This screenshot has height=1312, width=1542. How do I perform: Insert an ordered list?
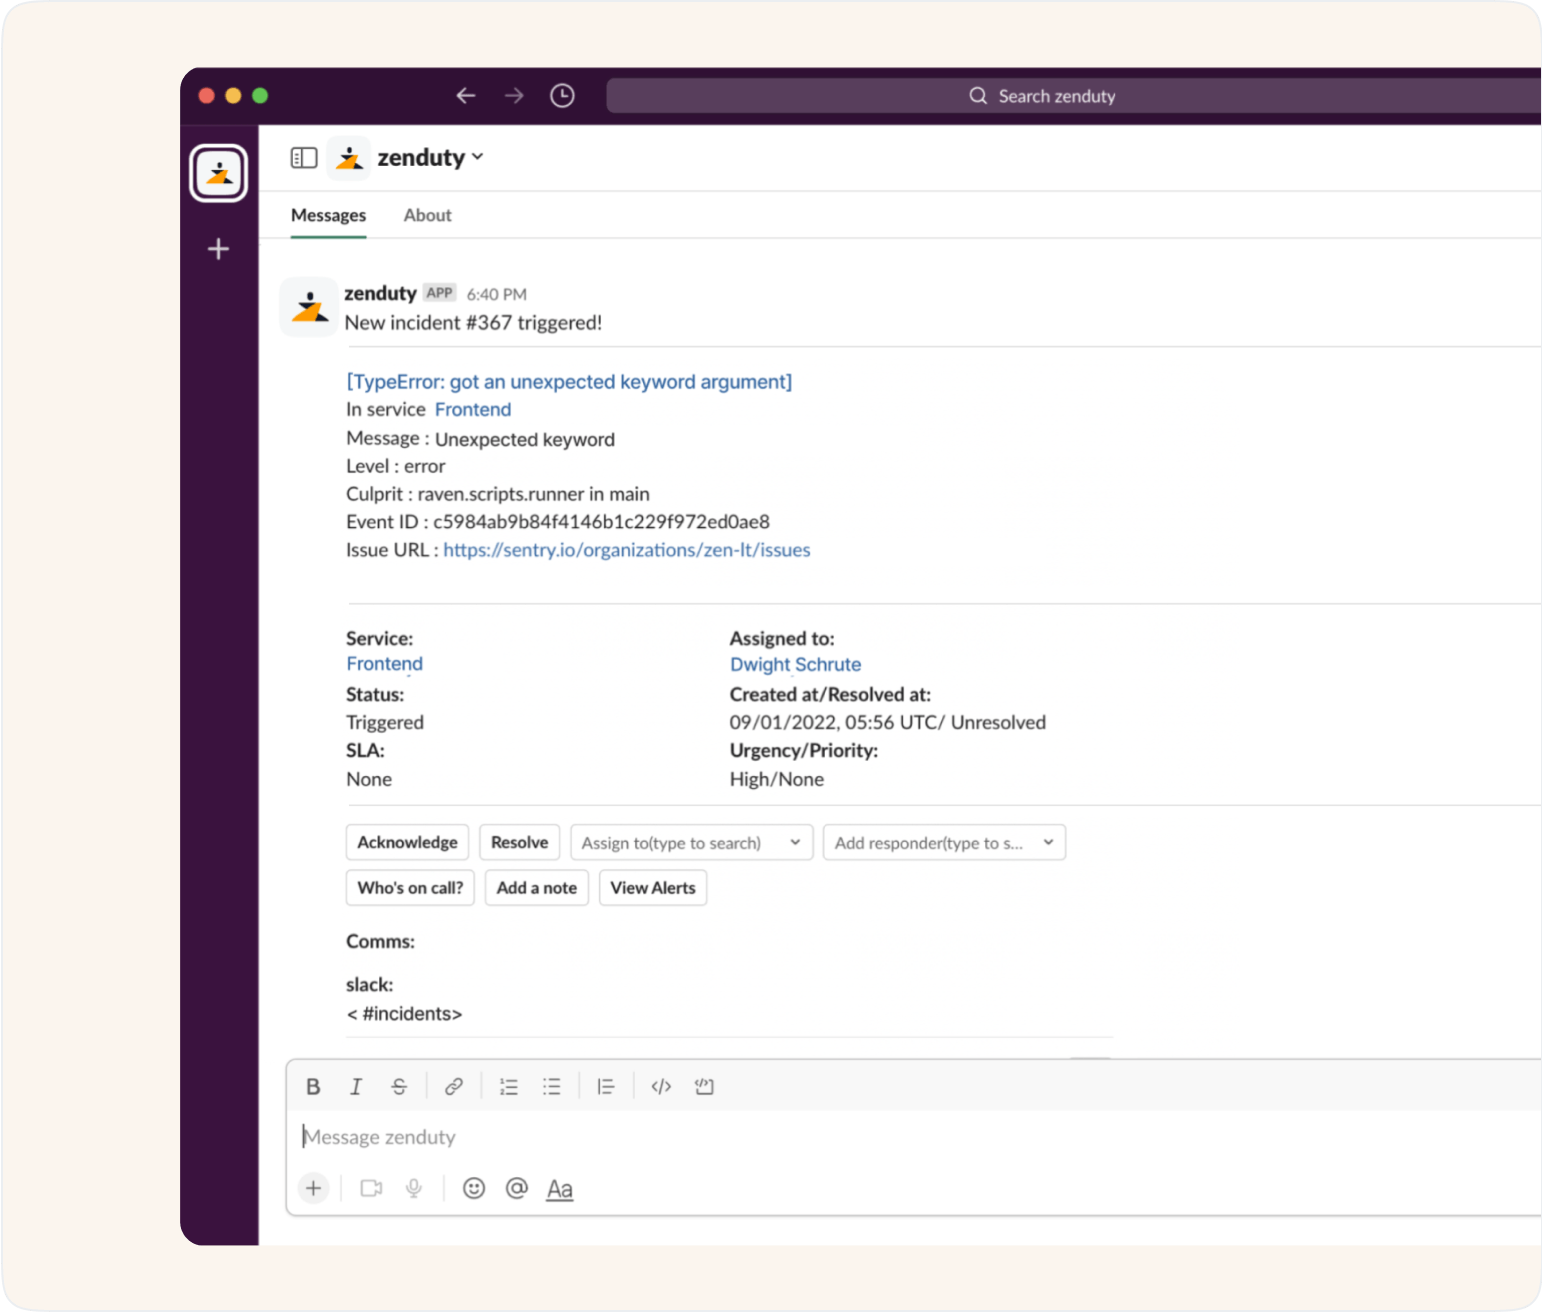pyautogui.click(x=509, y=1086)
